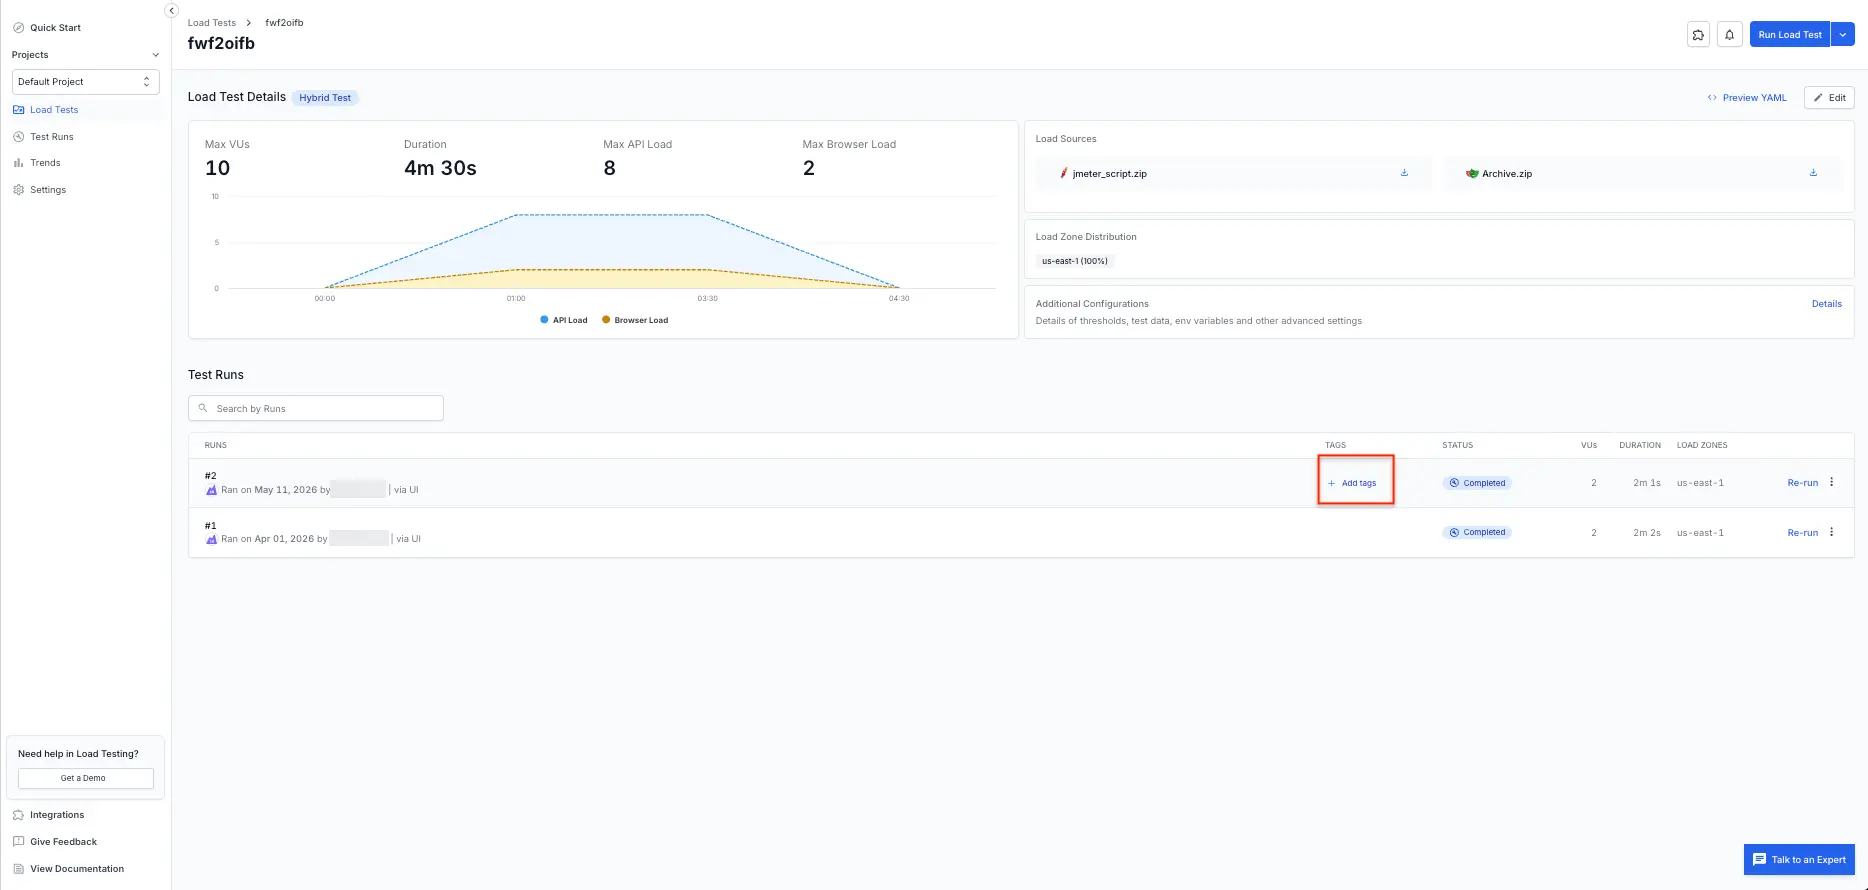Click the fwf2oifb page title

(221, 44)
